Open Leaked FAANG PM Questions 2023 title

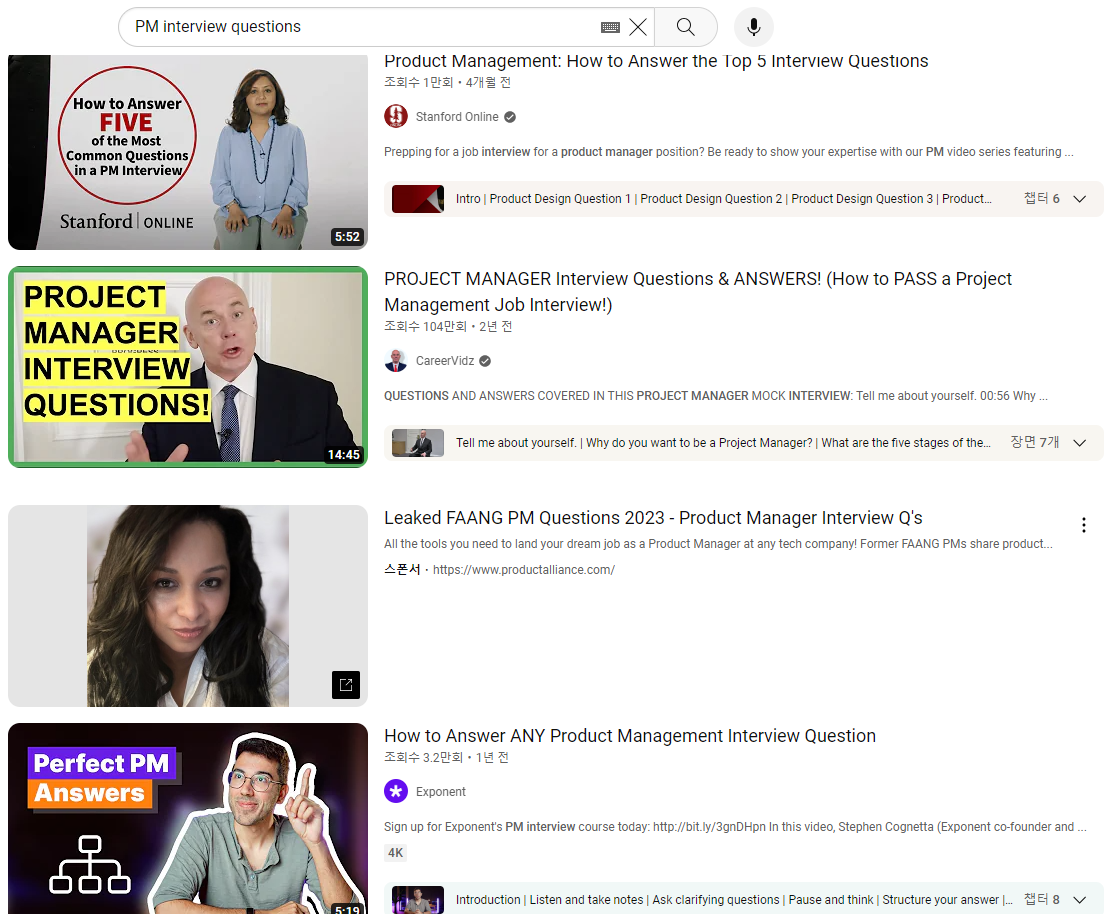[x=653, y=518]
